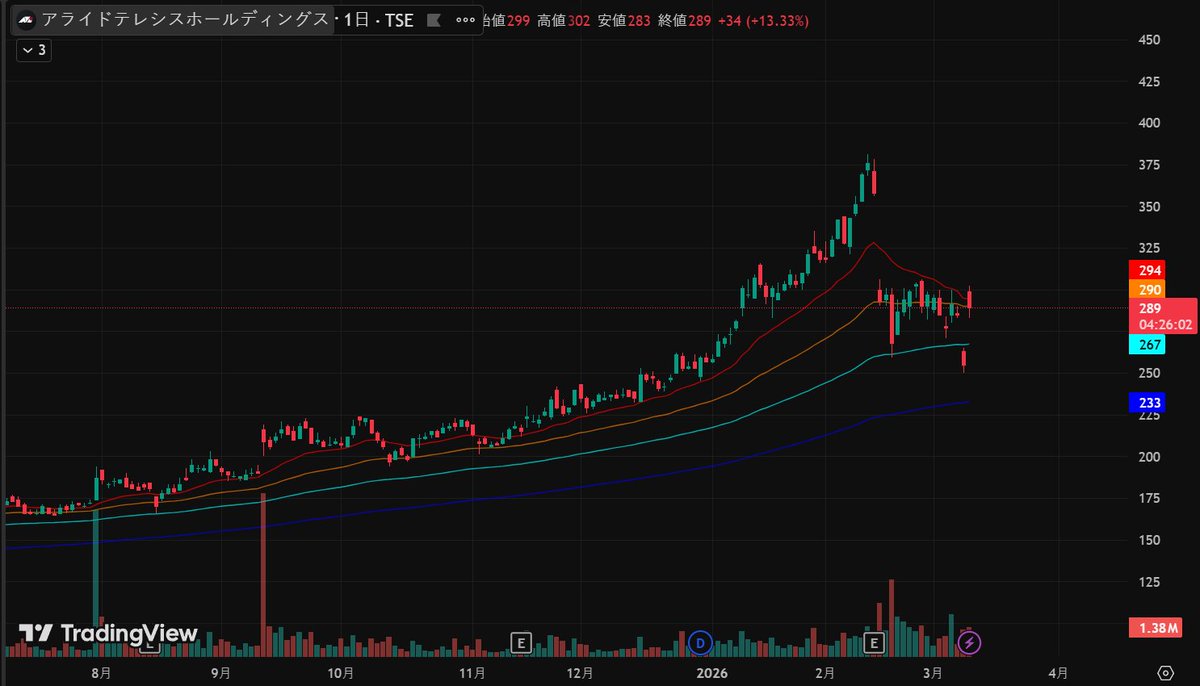Click the blue dividend D marker

point(701,642)
